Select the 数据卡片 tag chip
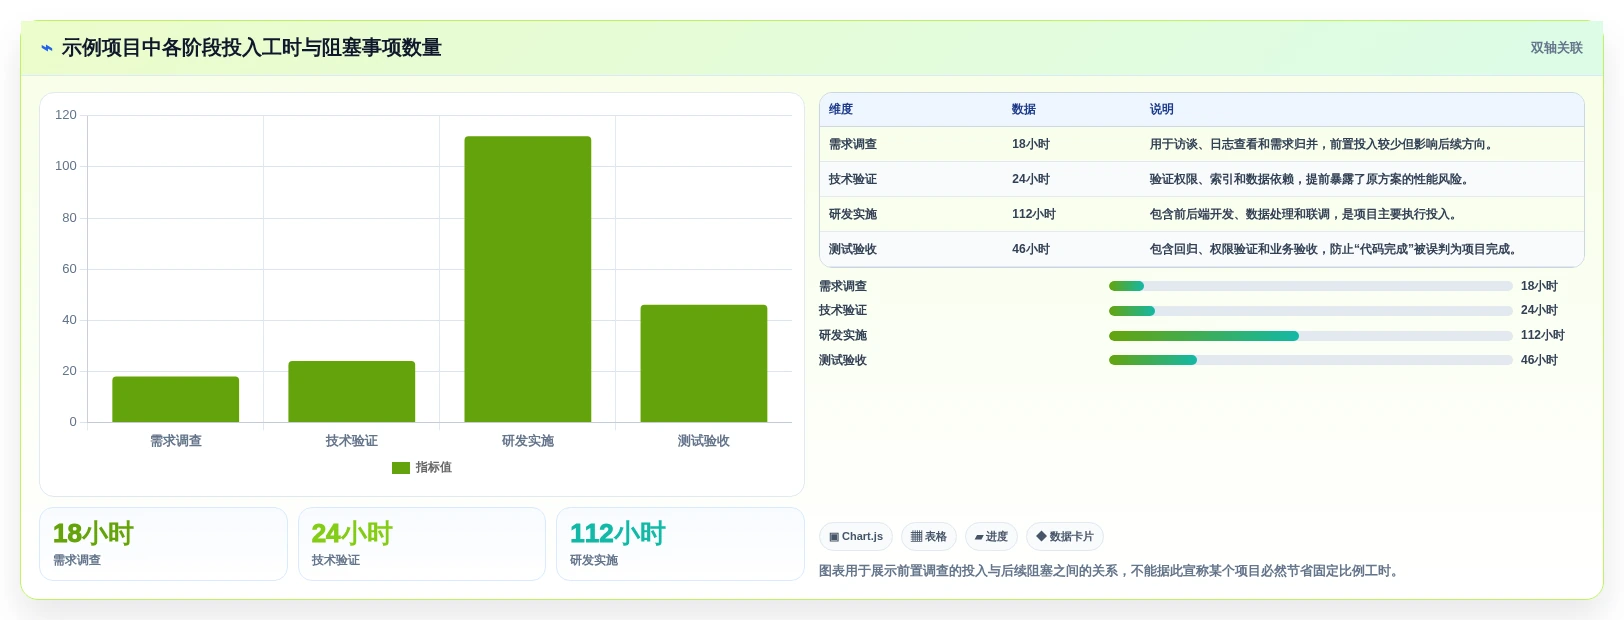1624x620 pixels. 1065,537
